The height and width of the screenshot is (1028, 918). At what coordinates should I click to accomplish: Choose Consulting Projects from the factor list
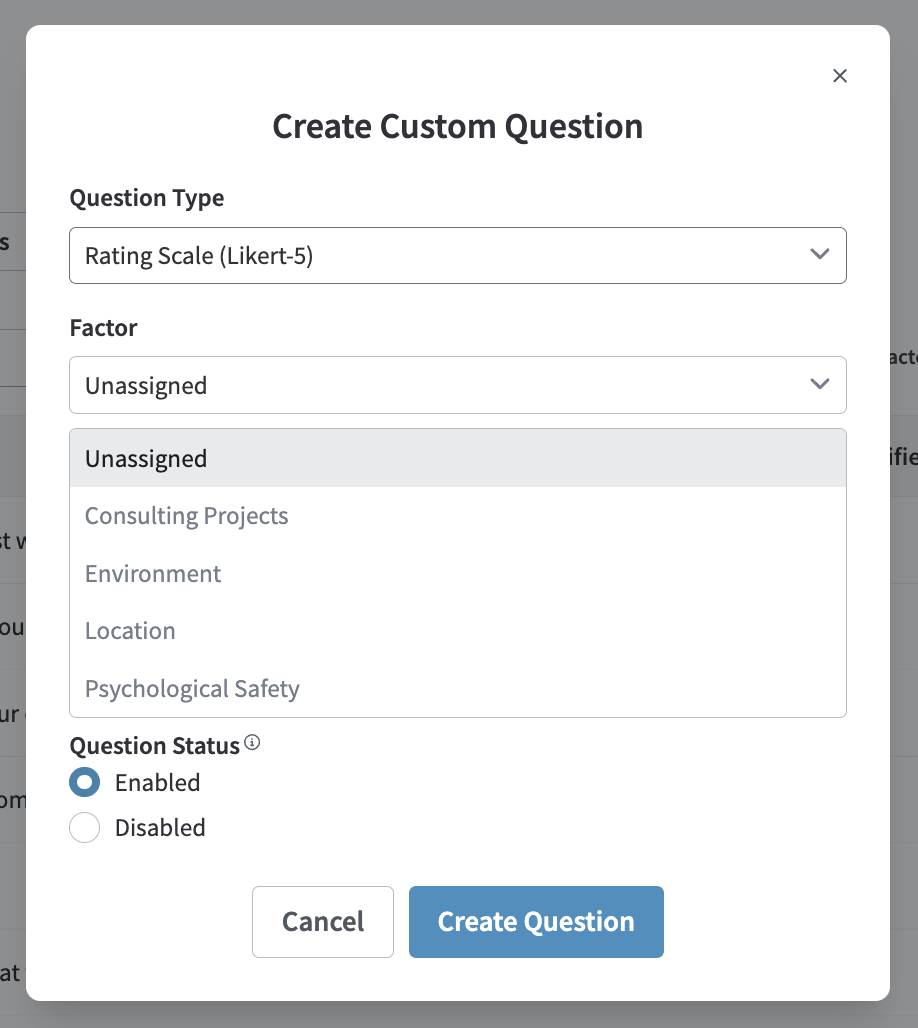point(457,516)
